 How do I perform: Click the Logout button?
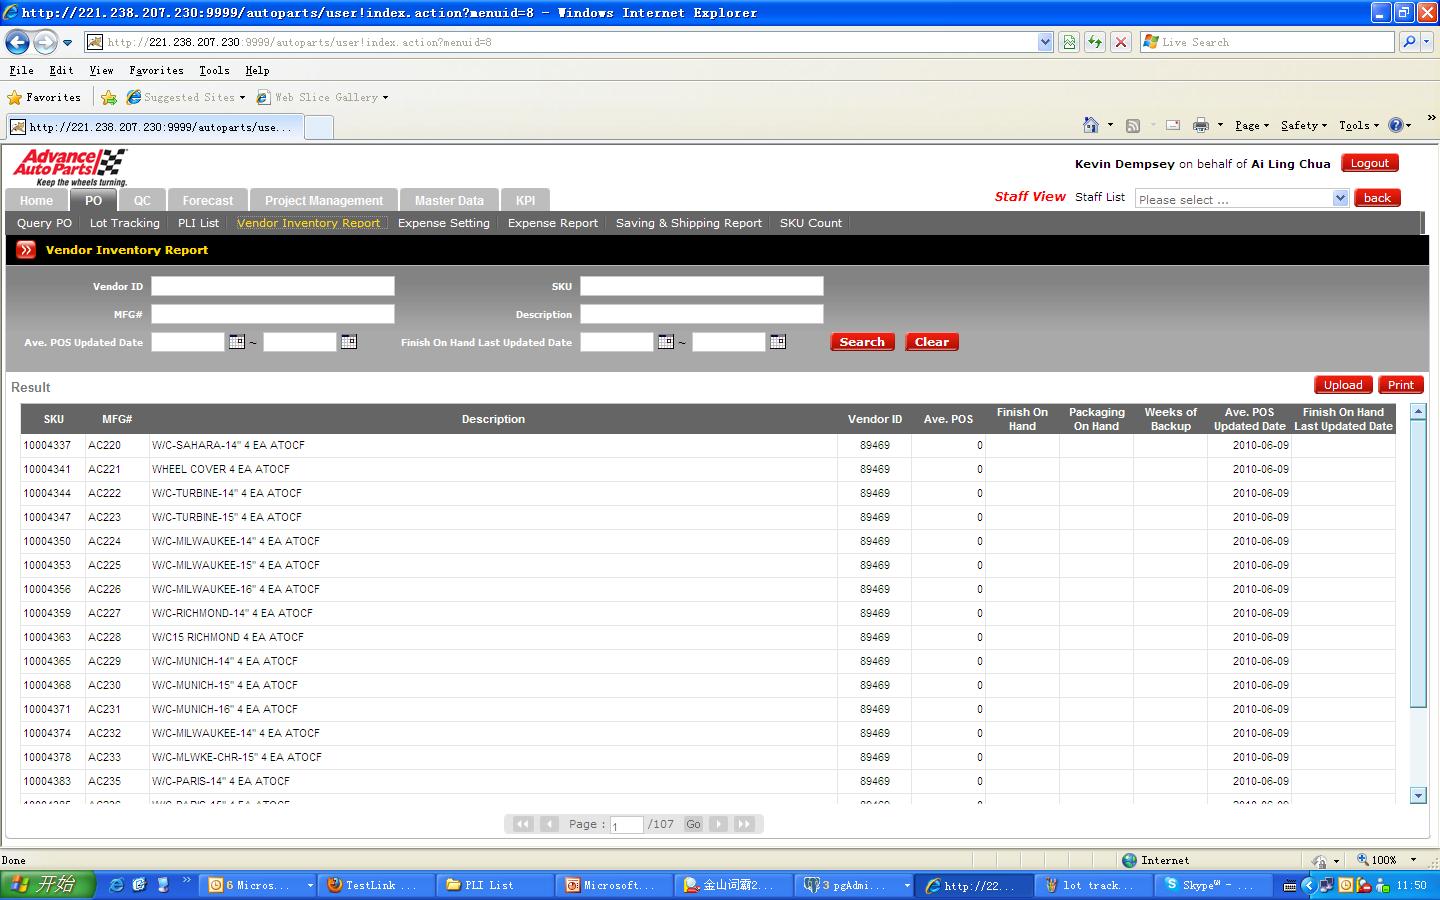tap(1369, 163)
